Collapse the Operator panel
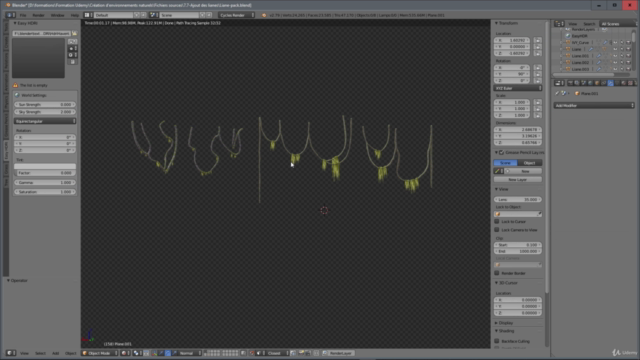 click(x=8, y=281)
